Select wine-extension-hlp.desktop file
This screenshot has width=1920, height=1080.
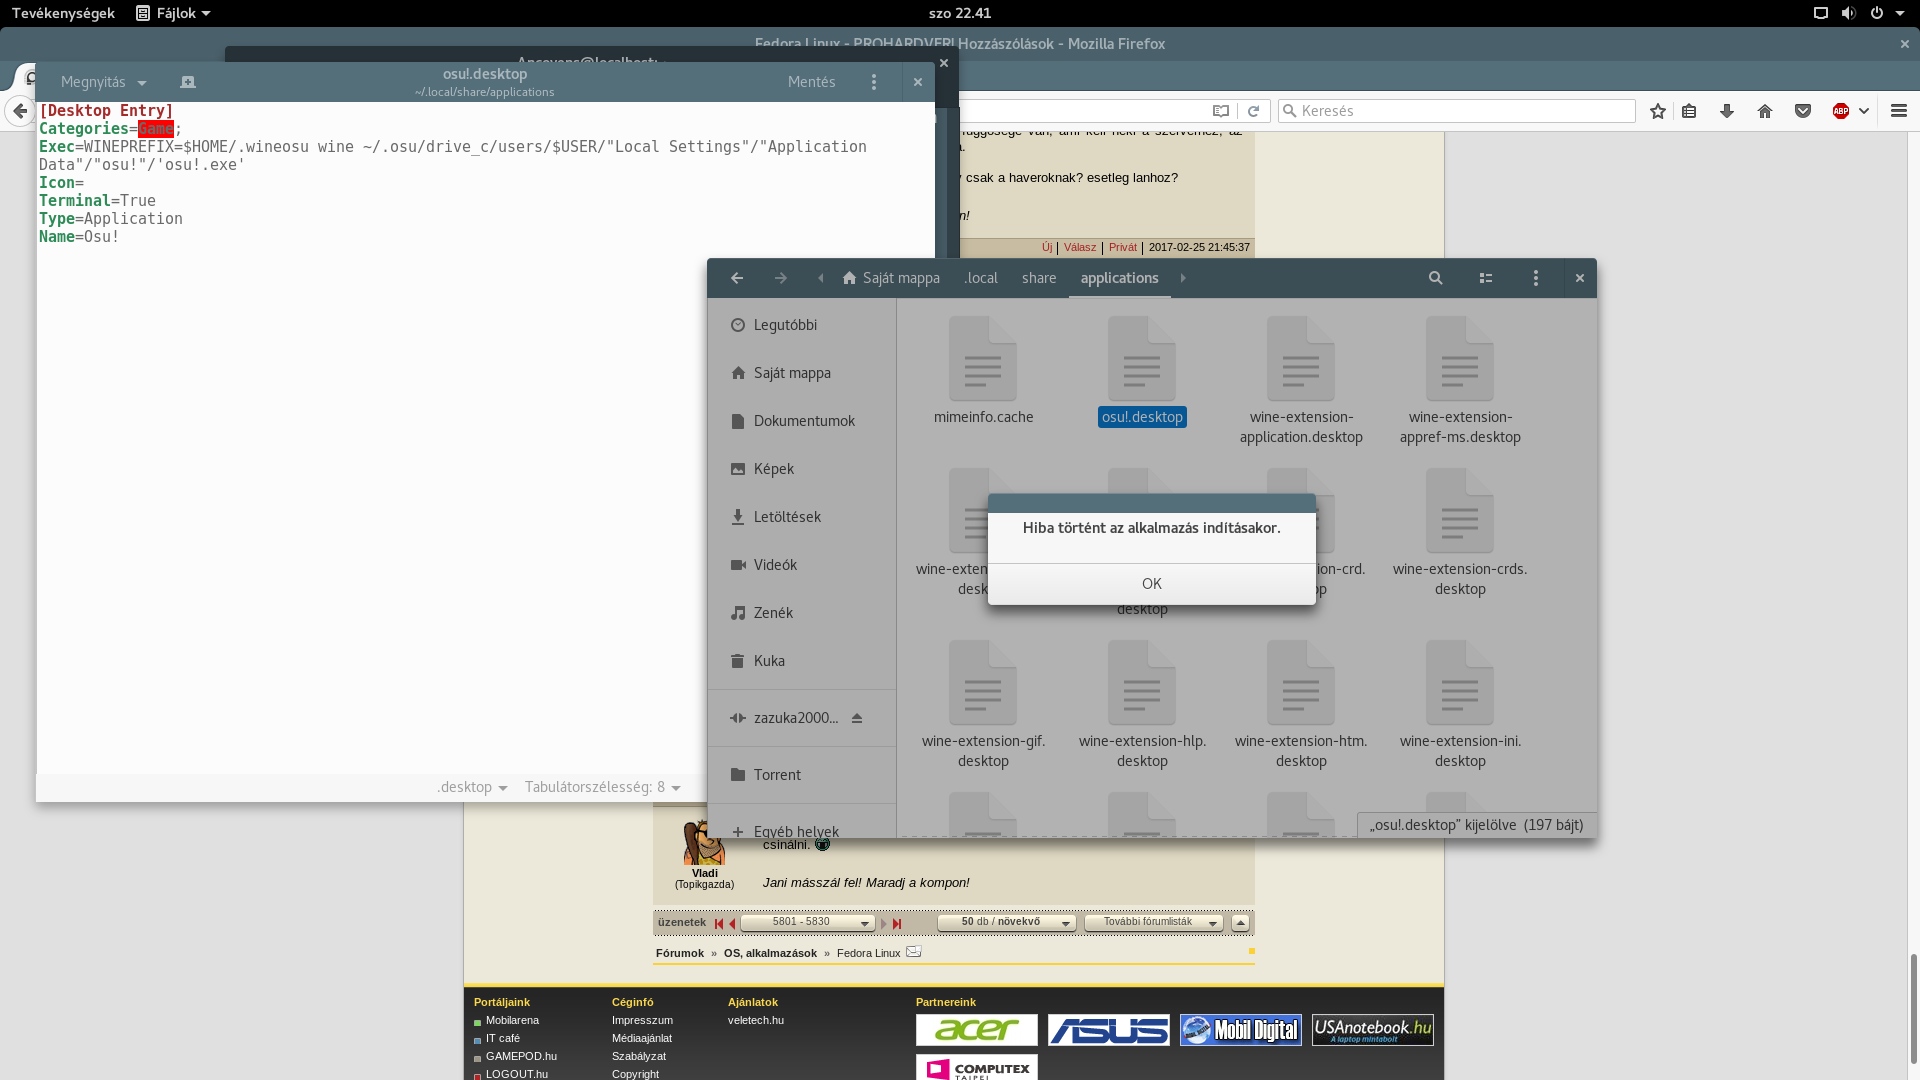1142,705
